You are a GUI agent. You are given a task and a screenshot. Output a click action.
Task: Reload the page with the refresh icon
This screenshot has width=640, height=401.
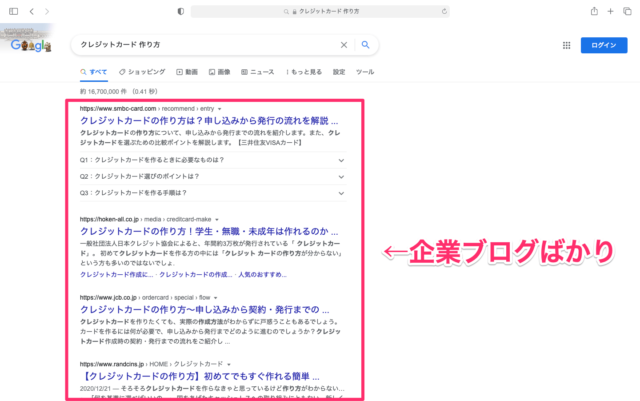coord(444,11)
